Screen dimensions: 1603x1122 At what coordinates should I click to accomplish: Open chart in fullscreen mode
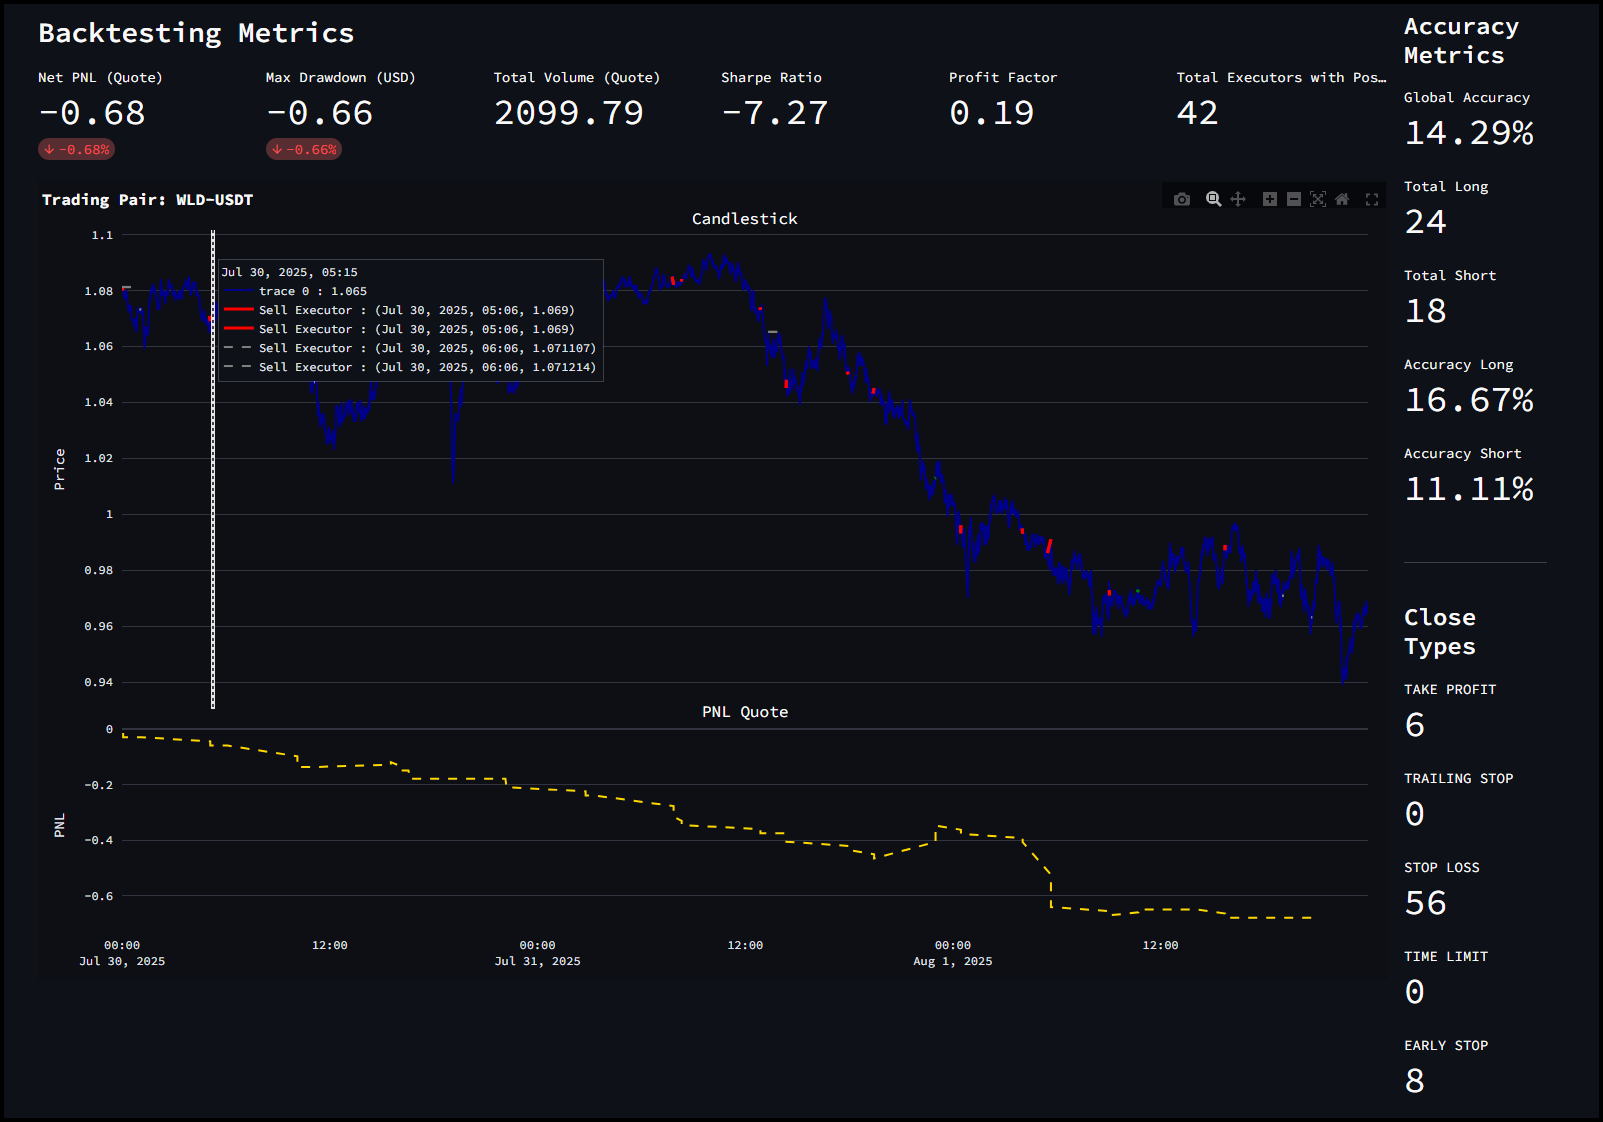(x=1372, y=199)
